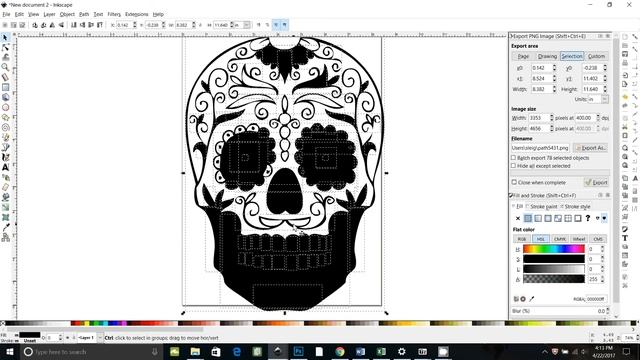Select the Eraser tool
640x360 pixels.
pyautogui.click(x=5, y=187)
